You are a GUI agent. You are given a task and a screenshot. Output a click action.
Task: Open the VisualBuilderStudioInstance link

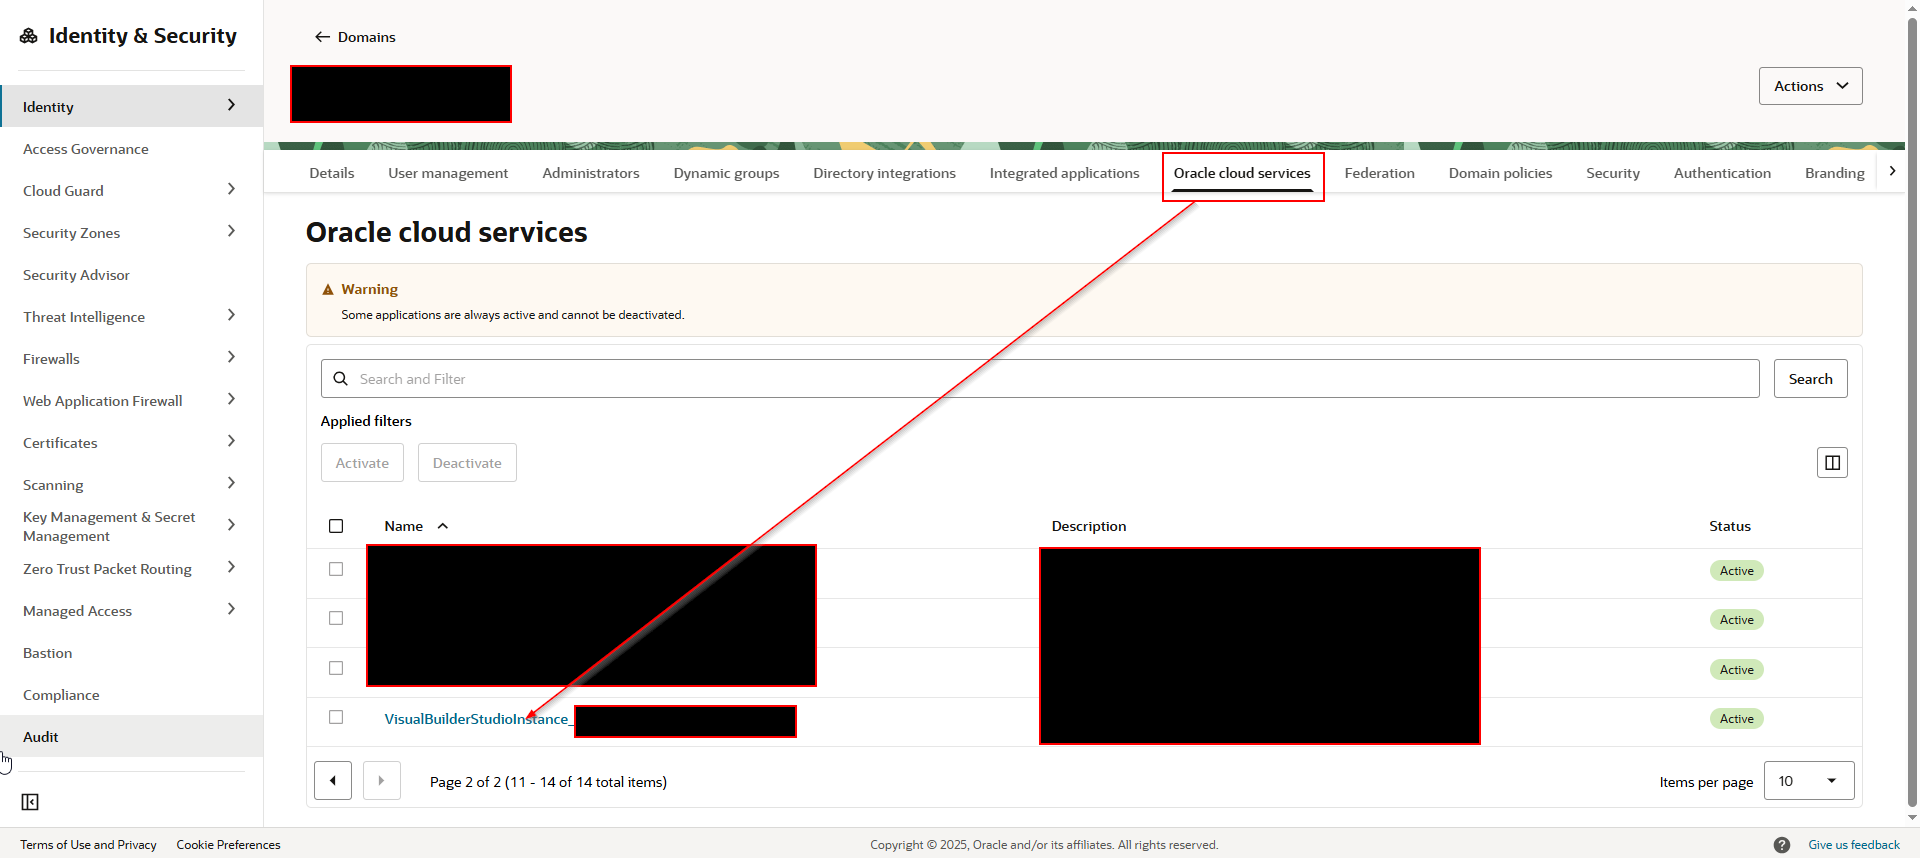(x=477, y=719)
